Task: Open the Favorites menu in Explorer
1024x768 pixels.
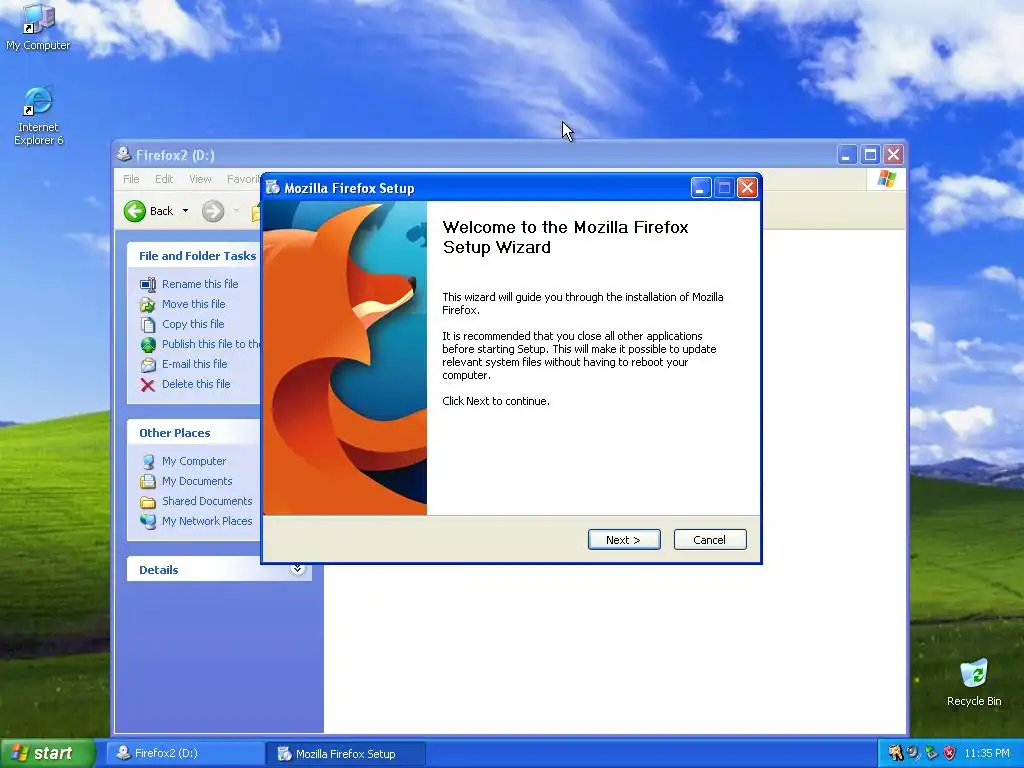Action: 244,179
